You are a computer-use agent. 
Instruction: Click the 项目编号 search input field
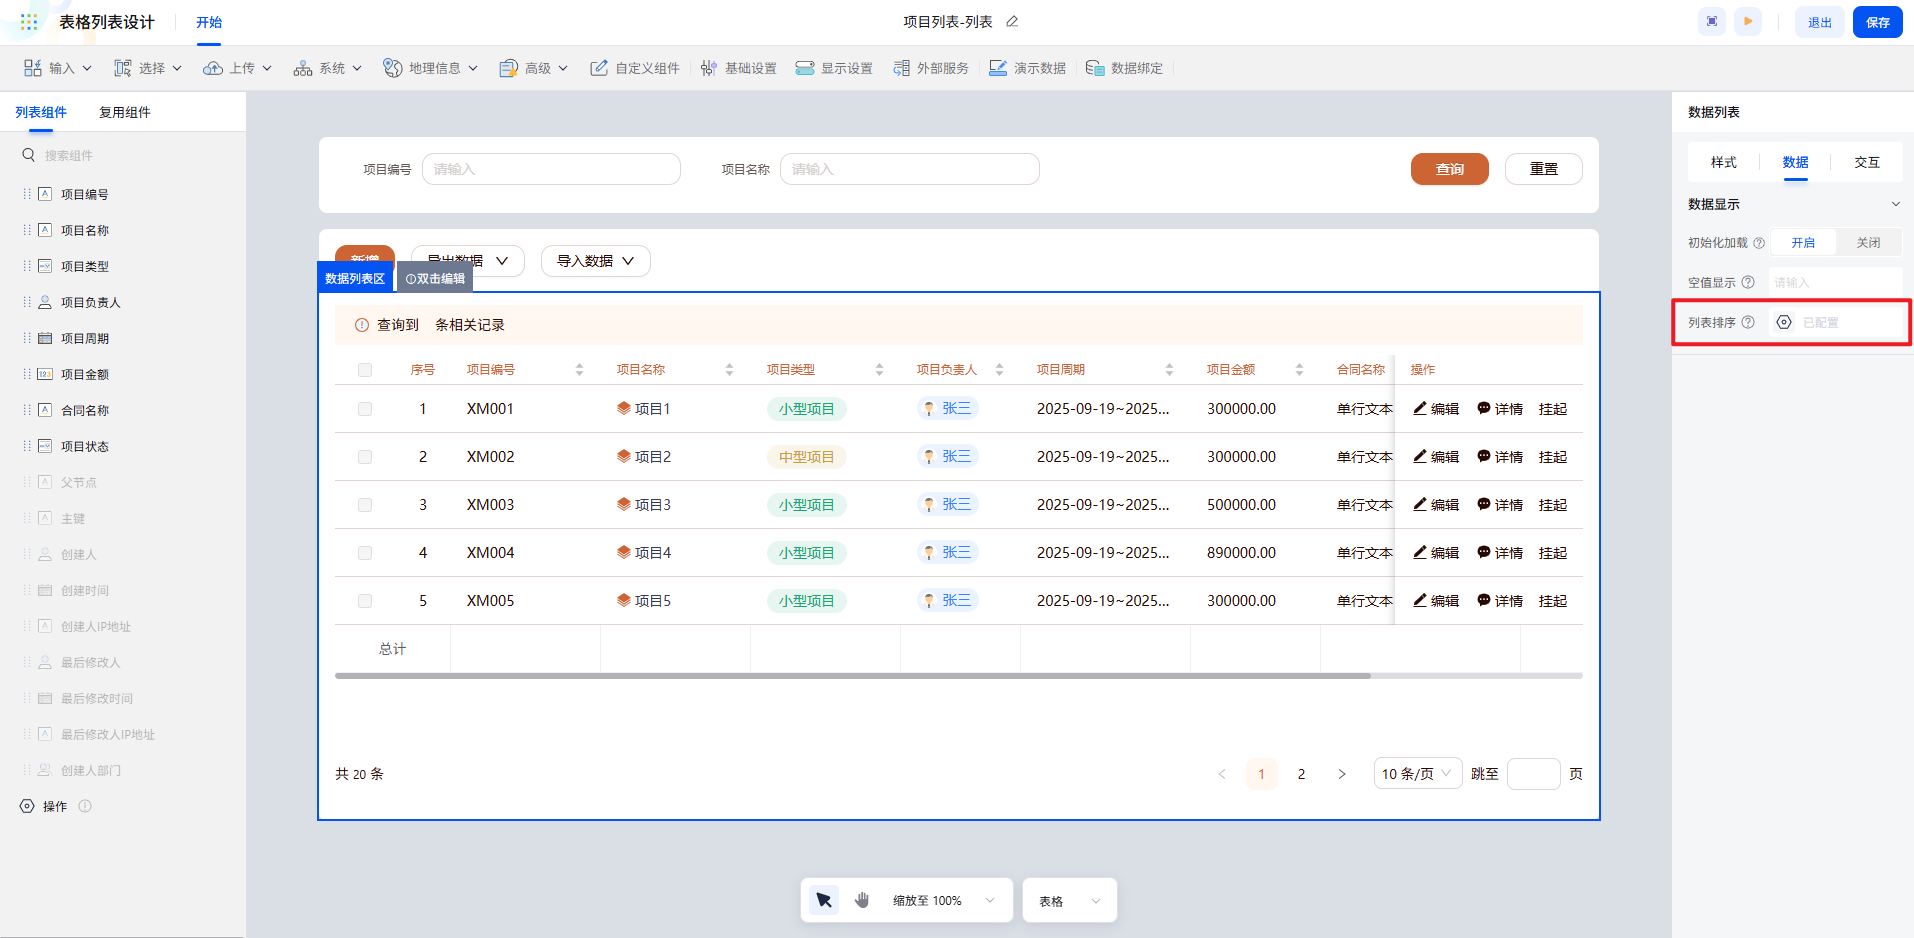tap(551, 169)
